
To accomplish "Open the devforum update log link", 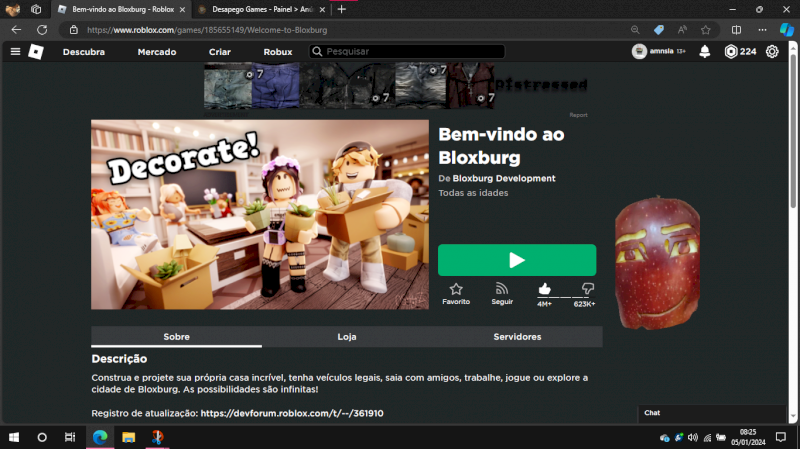I will pyautogui.click(x=292, y=413).
